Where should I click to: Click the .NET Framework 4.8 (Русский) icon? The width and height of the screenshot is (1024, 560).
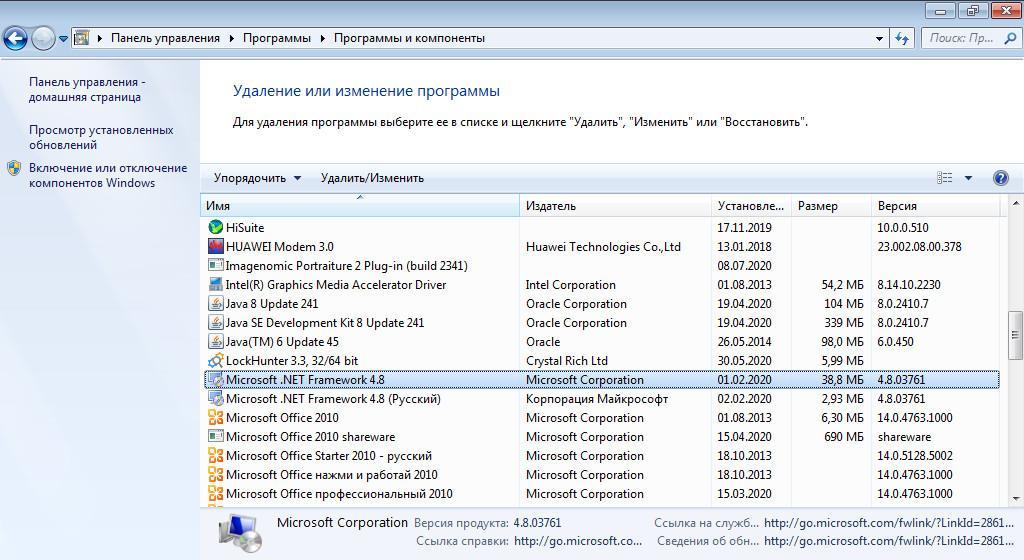(216, 398)
